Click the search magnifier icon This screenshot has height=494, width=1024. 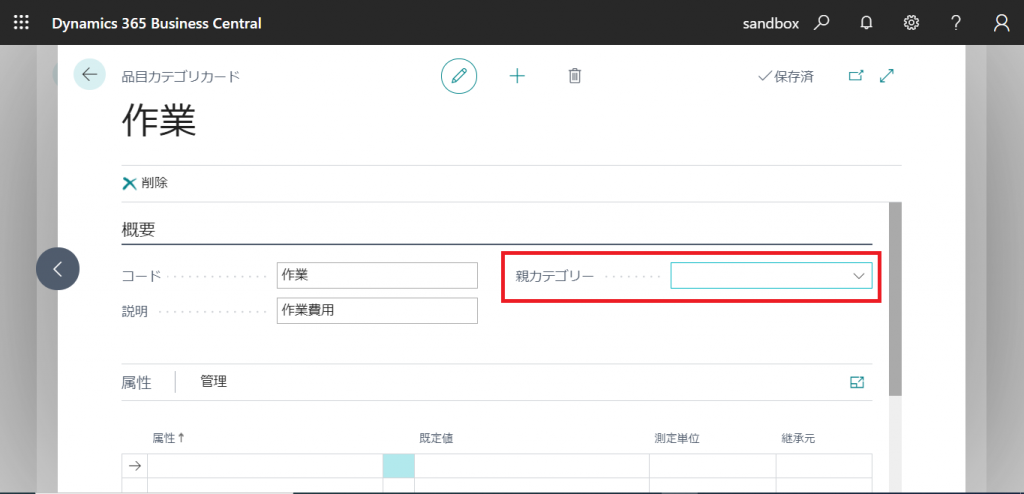[x=821, y=22]
